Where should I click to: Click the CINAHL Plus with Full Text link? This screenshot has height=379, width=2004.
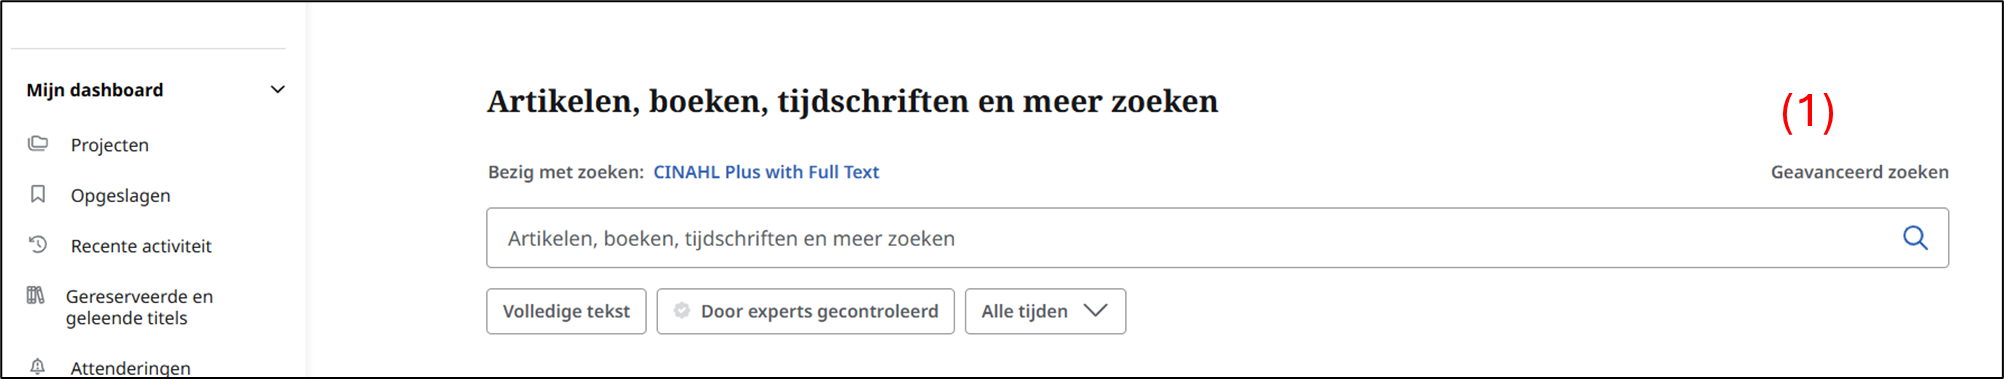point(766,172)
